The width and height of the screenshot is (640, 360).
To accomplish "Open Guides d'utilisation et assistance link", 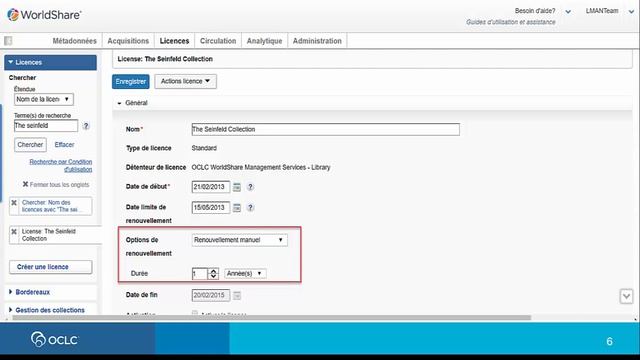I will click(x=511, y=22).
